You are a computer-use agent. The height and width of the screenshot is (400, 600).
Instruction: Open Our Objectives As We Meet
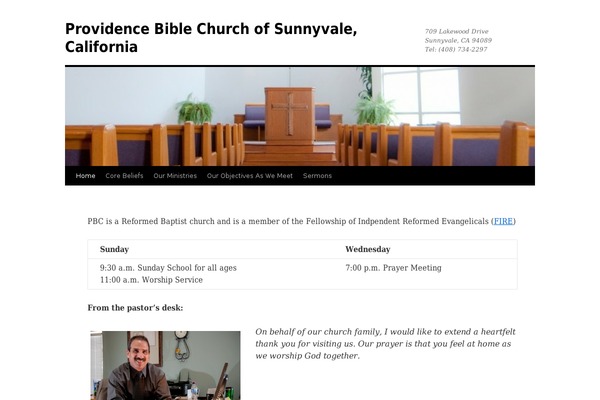tap(249, 176)
